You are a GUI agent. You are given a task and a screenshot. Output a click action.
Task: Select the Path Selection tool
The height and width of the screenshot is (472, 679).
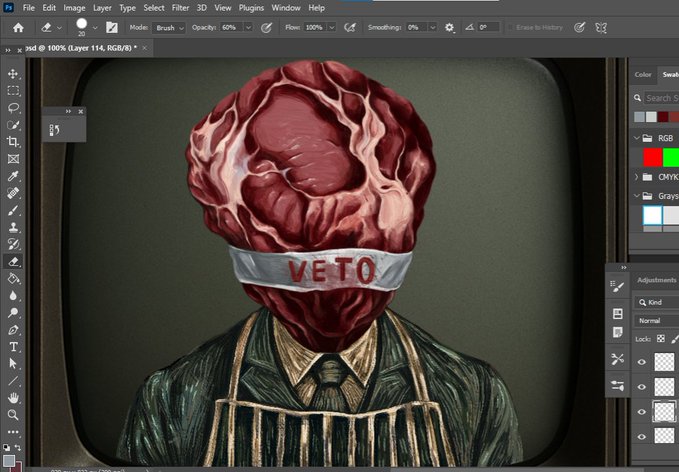pos(13,363)
